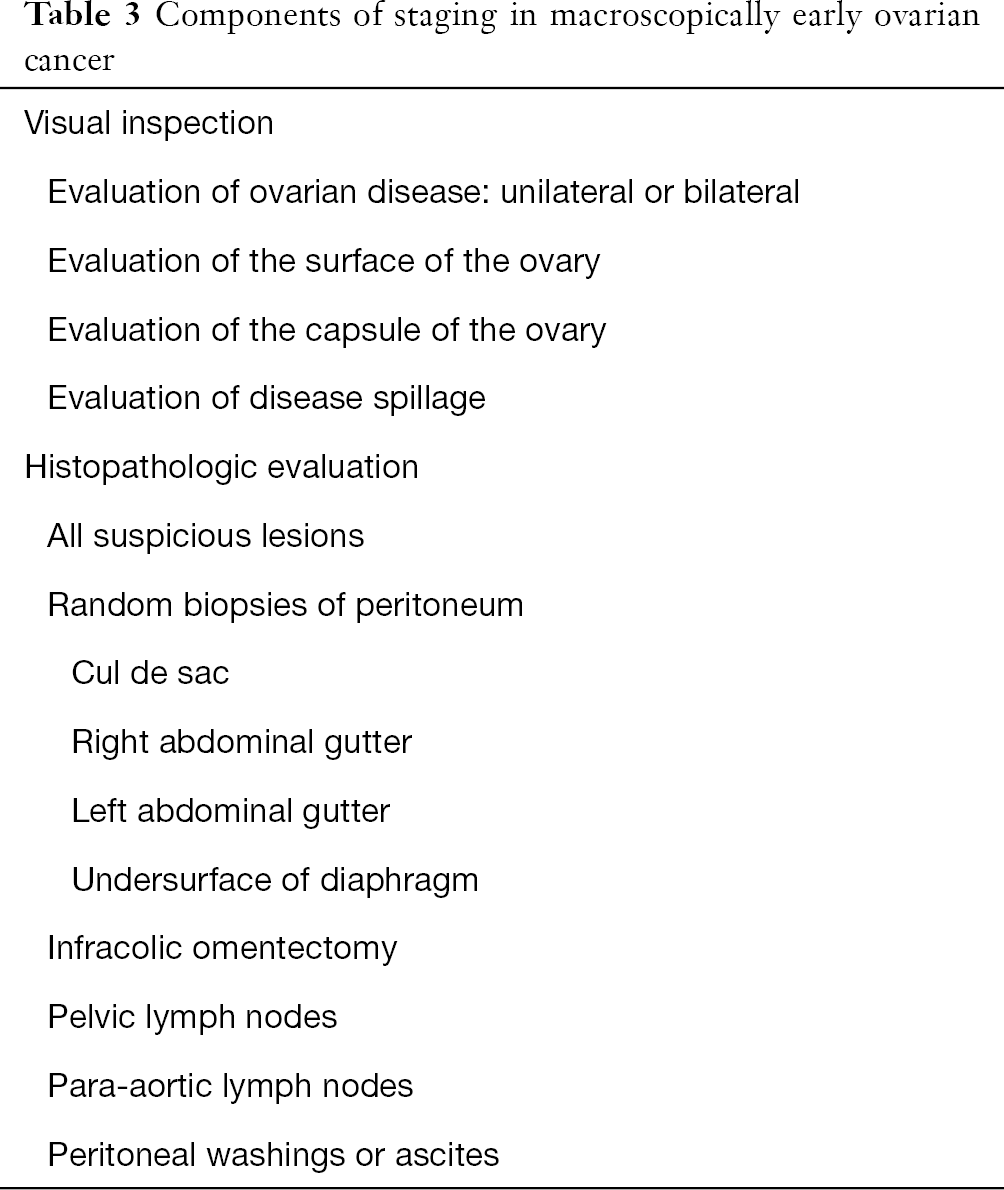Click the Histopathologic evaluation heading

222,468
